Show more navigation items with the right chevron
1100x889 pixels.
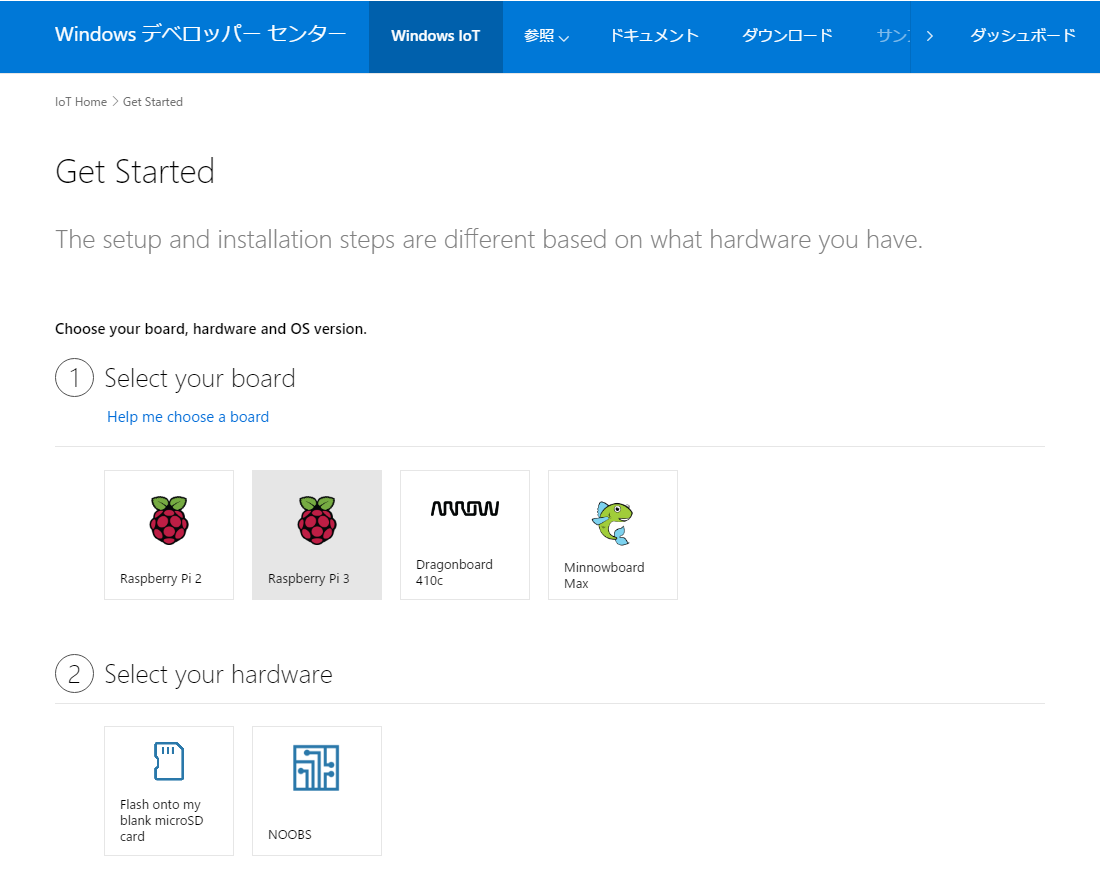click(930, 36)
